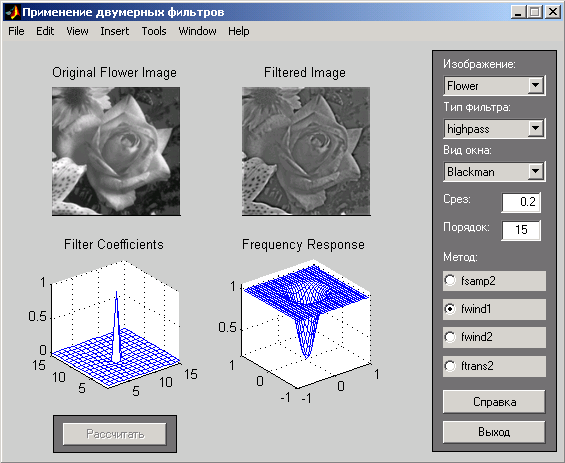Open the View menu
565x463 pixels.
coord(77,31)
